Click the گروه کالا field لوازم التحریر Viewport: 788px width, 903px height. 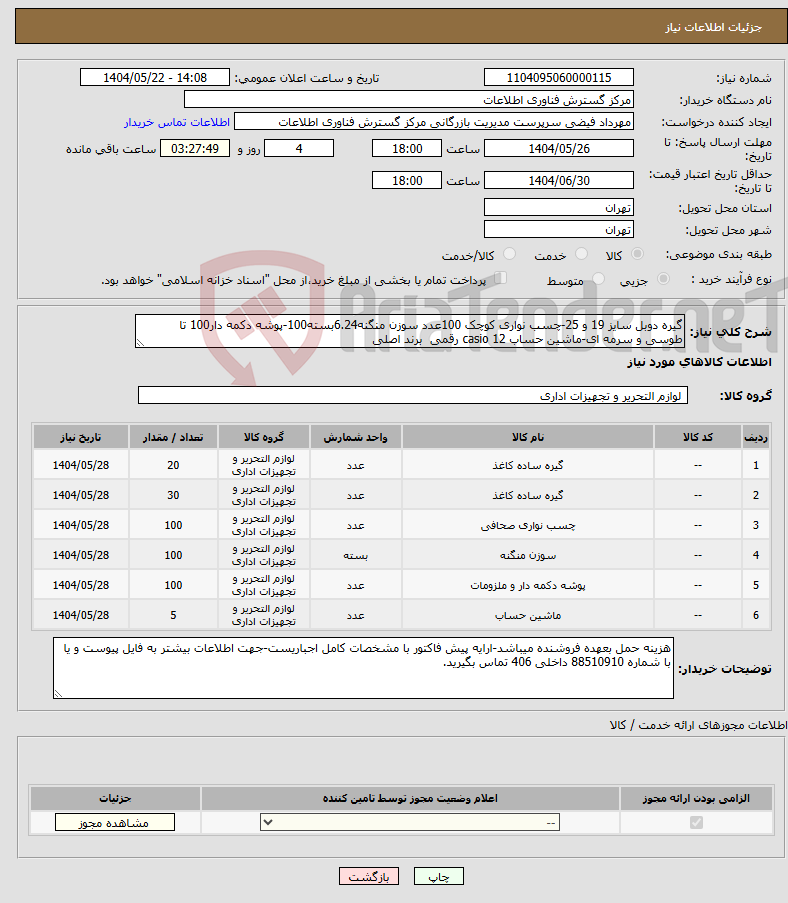[x=412, y=396]
